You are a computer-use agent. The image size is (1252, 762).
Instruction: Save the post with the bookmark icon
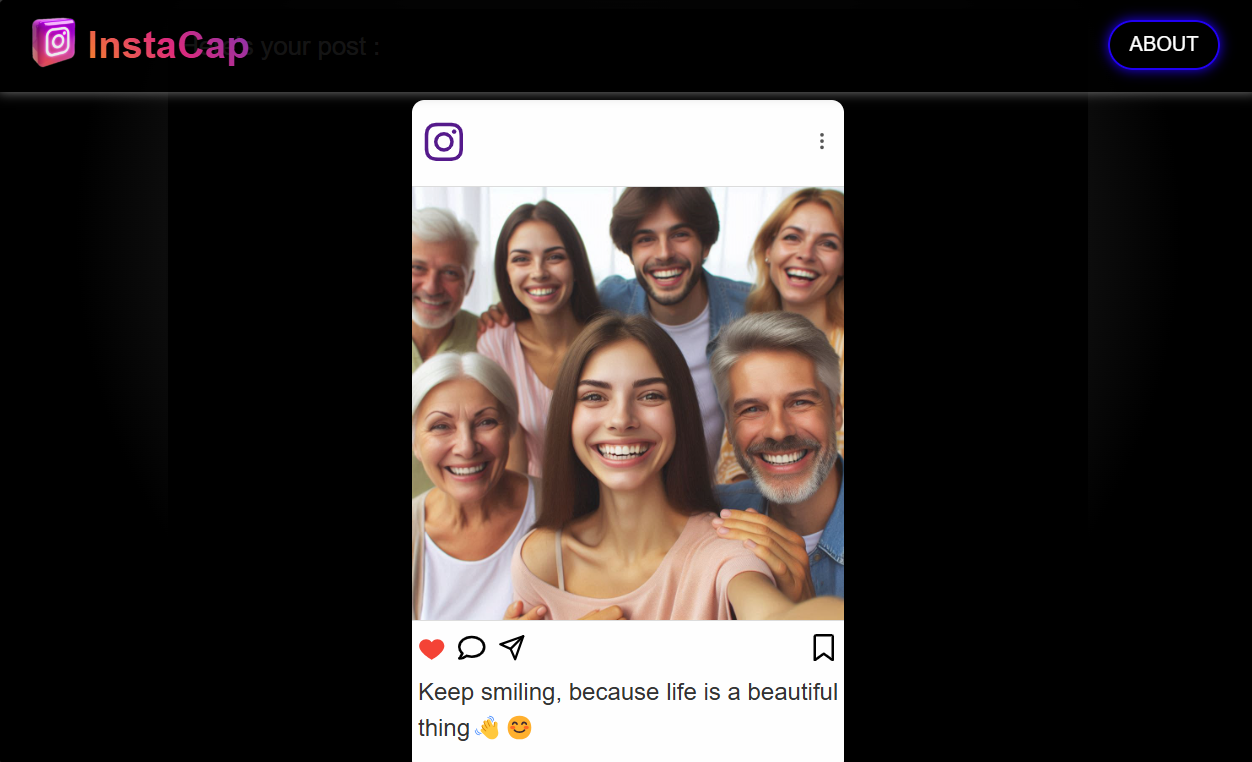pyautogui.click(x=823, y=648)
